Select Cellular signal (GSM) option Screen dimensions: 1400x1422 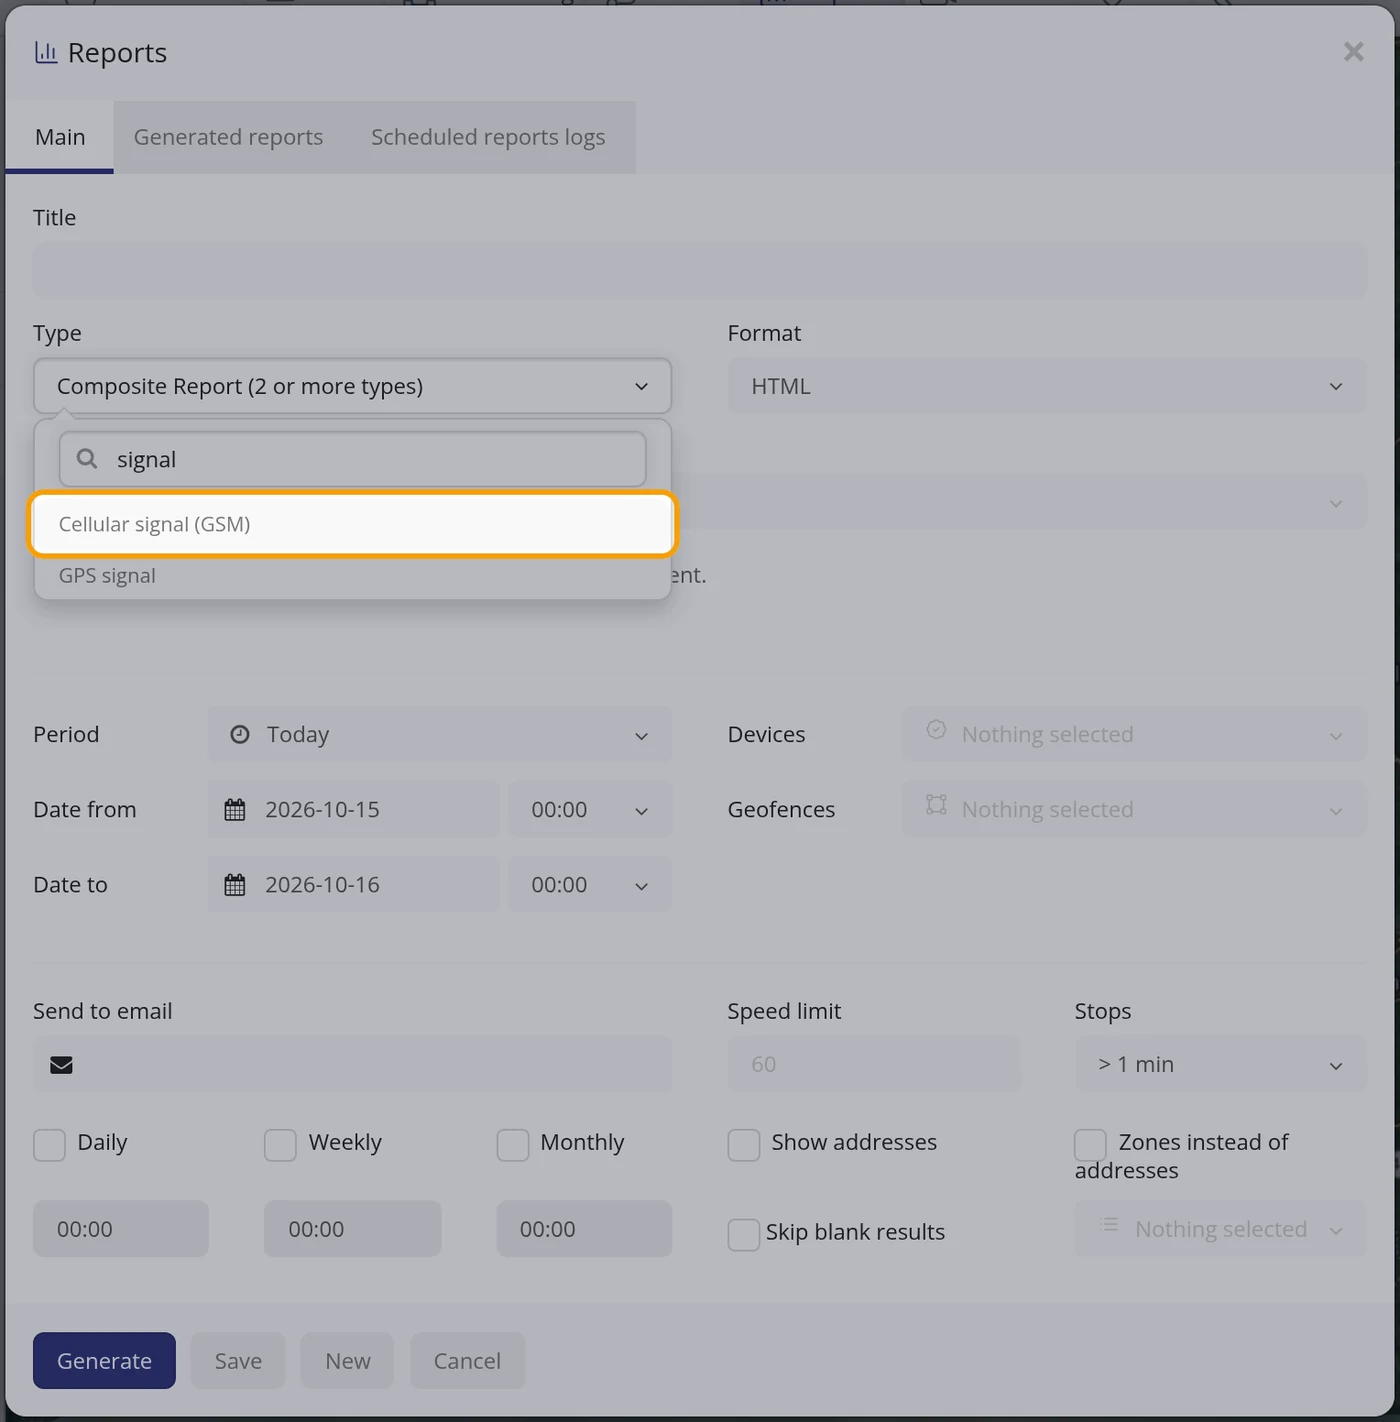click(352, 524)
